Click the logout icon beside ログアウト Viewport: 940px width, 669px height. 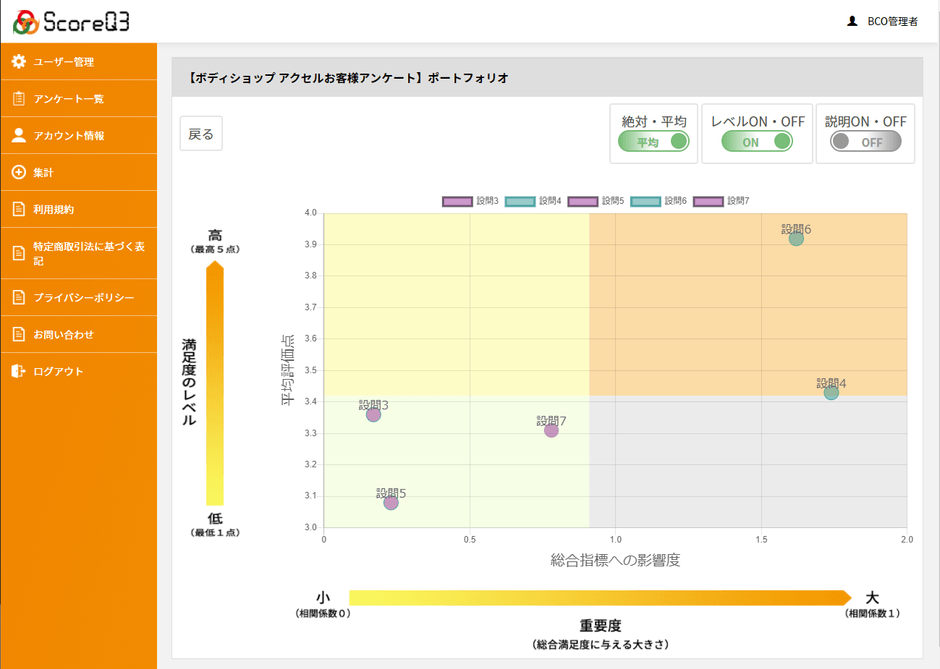tap(18, 372)
